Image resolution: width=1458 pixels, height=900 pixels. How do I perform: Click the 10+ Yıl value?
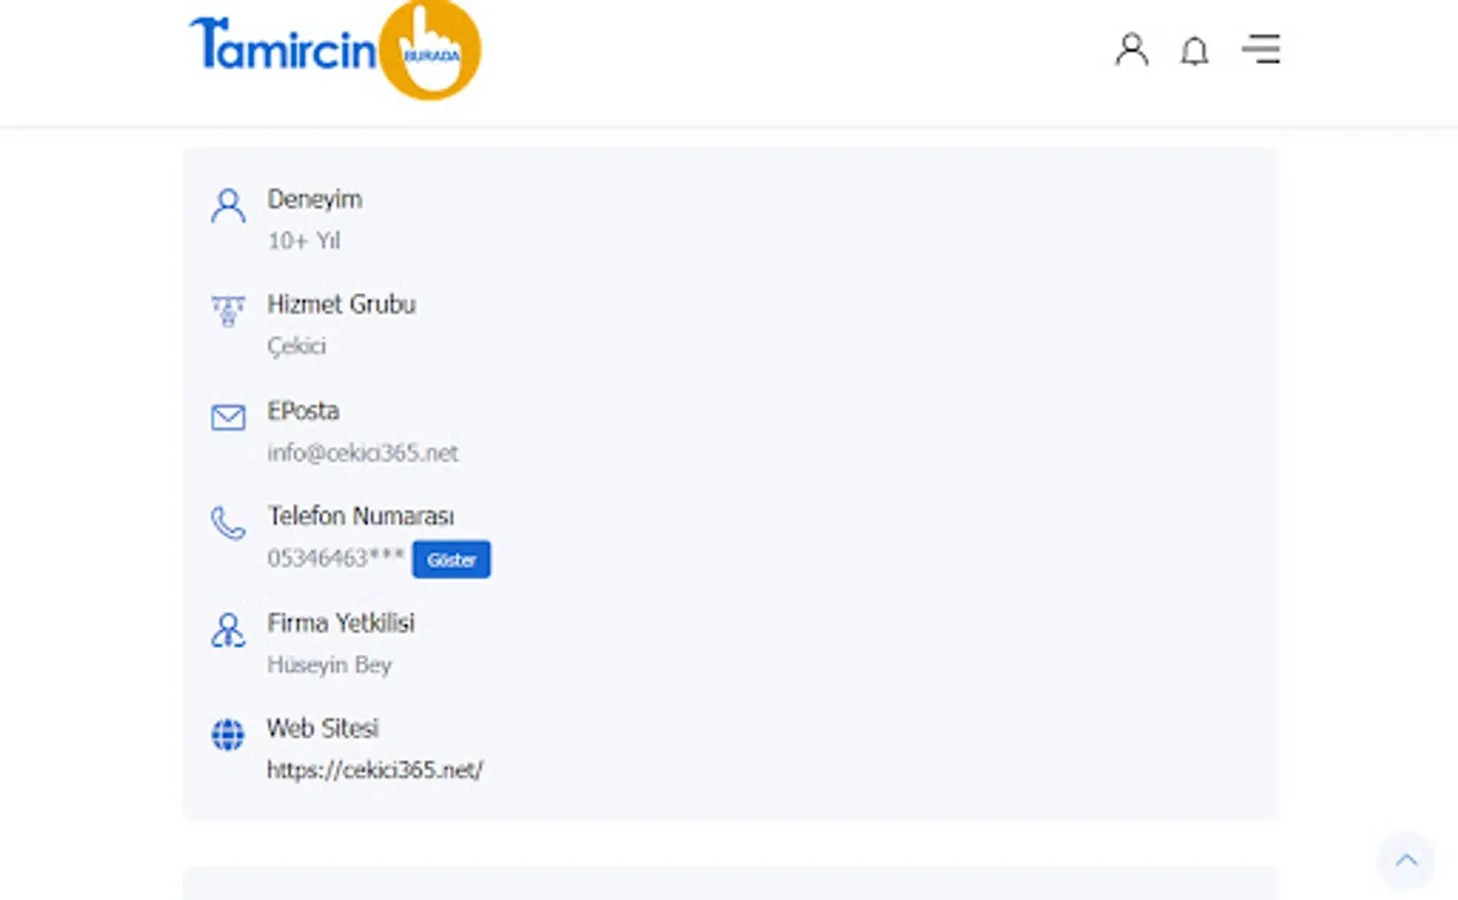coord(303,241)
